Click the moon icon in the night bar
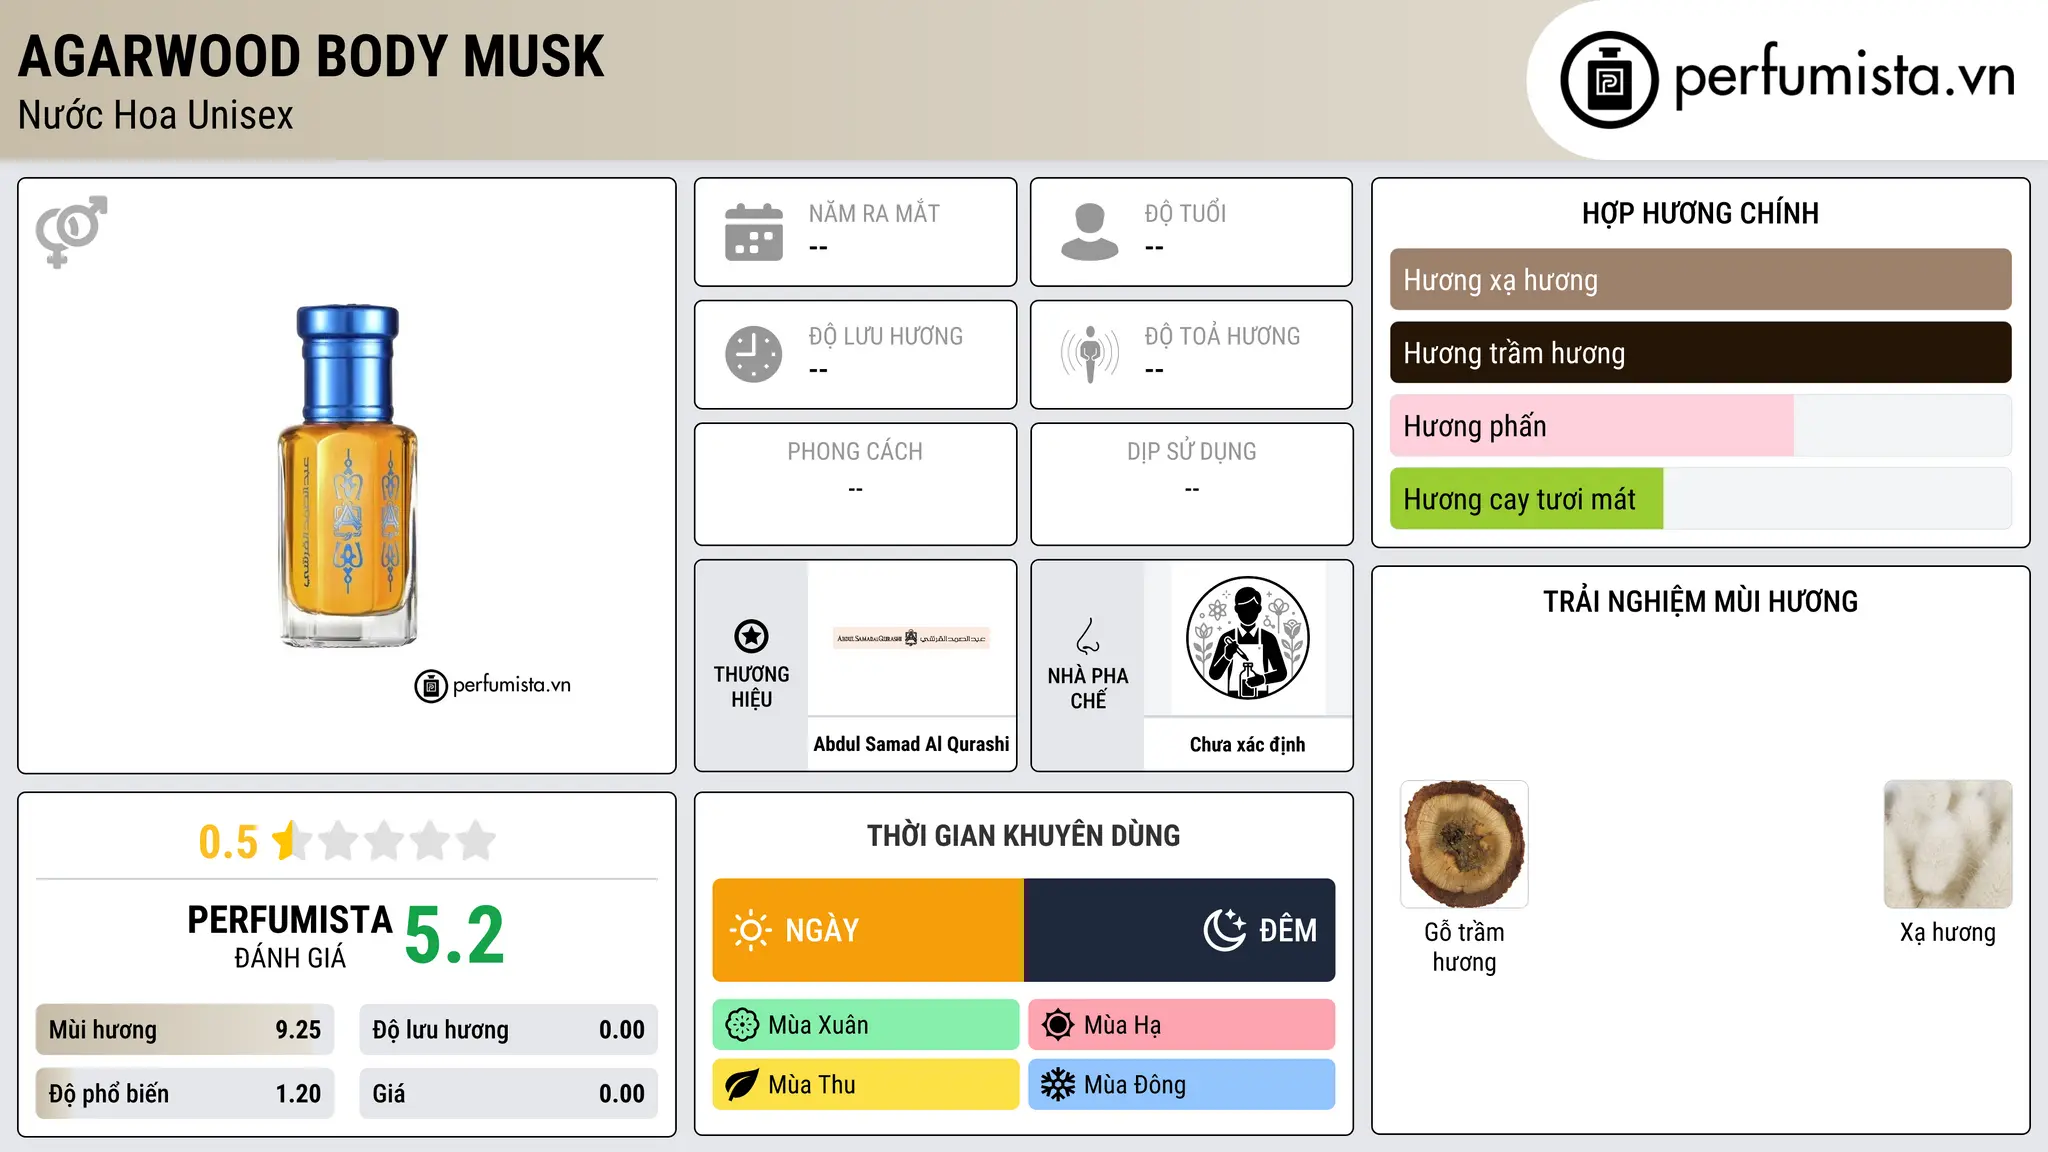This screenshot has width=2048, height=1152. pyautogui.click(x=1225, y=930)
